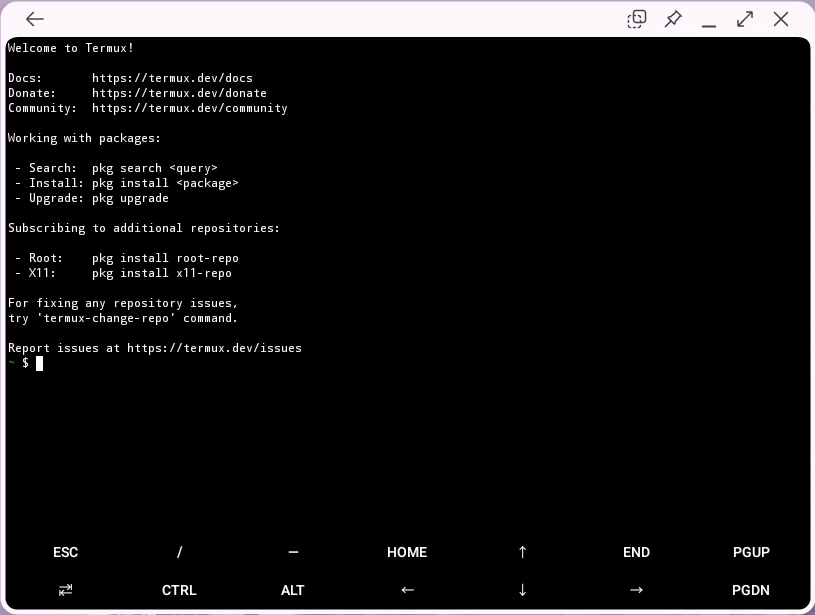Click 'Working with packages:' heading
This screenshot has height=615, width=815.
click(84, 138)
